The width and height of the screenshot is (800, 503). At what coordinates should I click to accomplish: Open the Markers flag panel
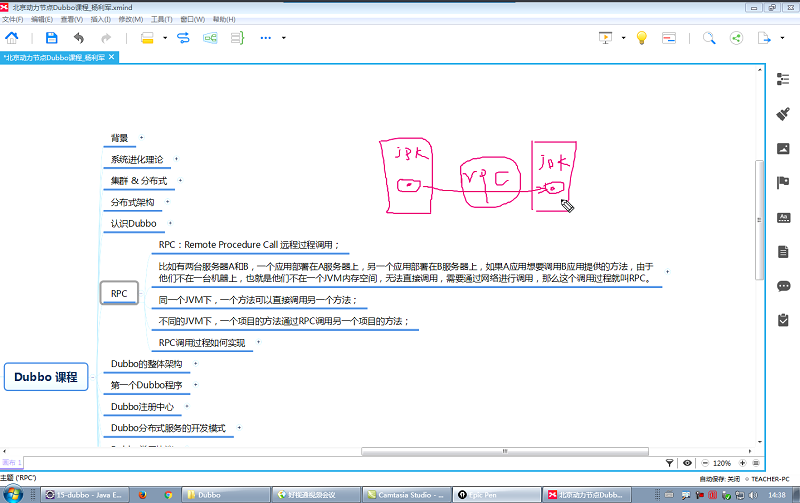click(783, 182)
